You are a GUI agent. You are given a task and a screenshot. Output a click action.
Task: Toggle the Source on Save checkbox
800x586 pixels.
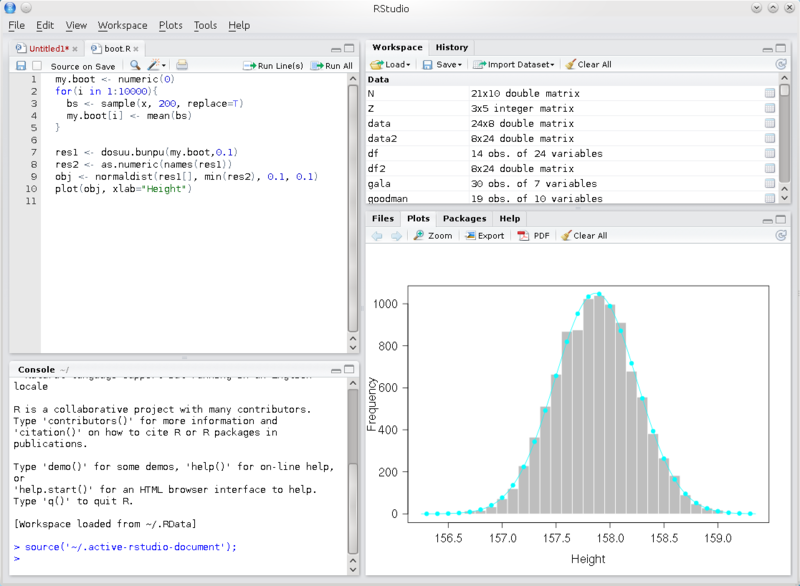37,66
